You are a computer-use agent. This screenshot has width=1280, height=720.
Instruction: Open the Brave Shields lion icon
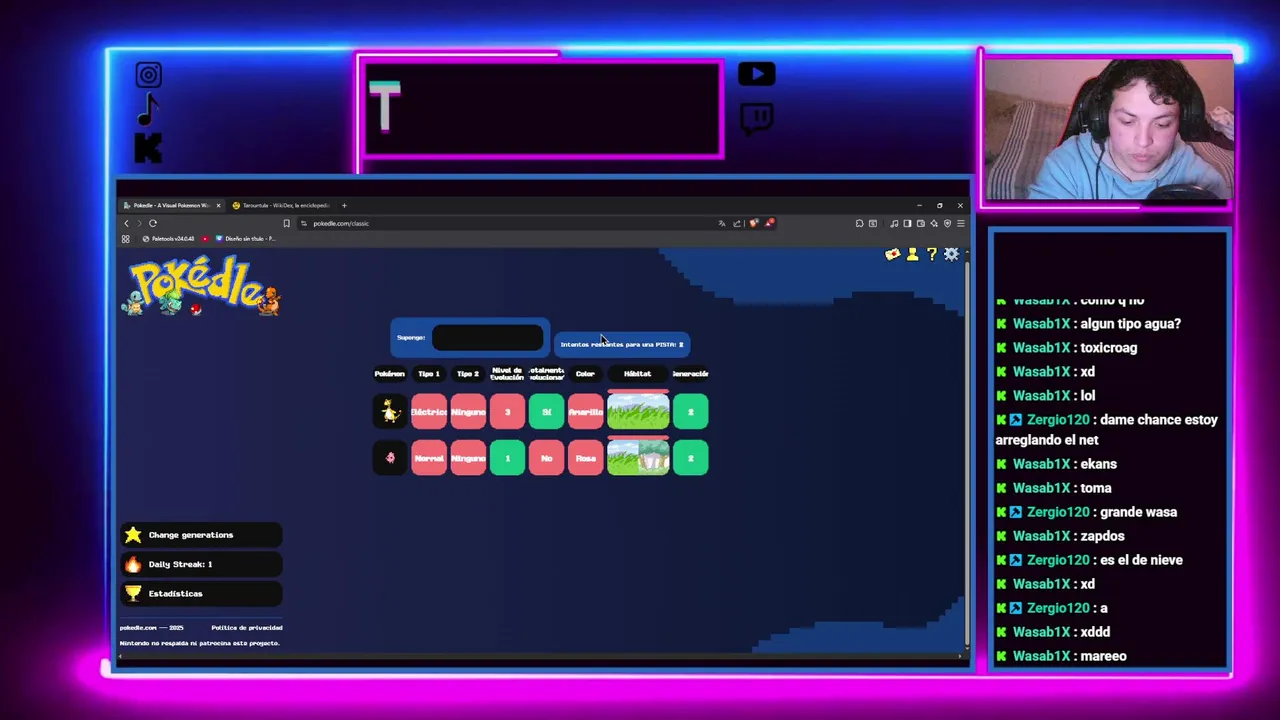click(x=753, y=223)
